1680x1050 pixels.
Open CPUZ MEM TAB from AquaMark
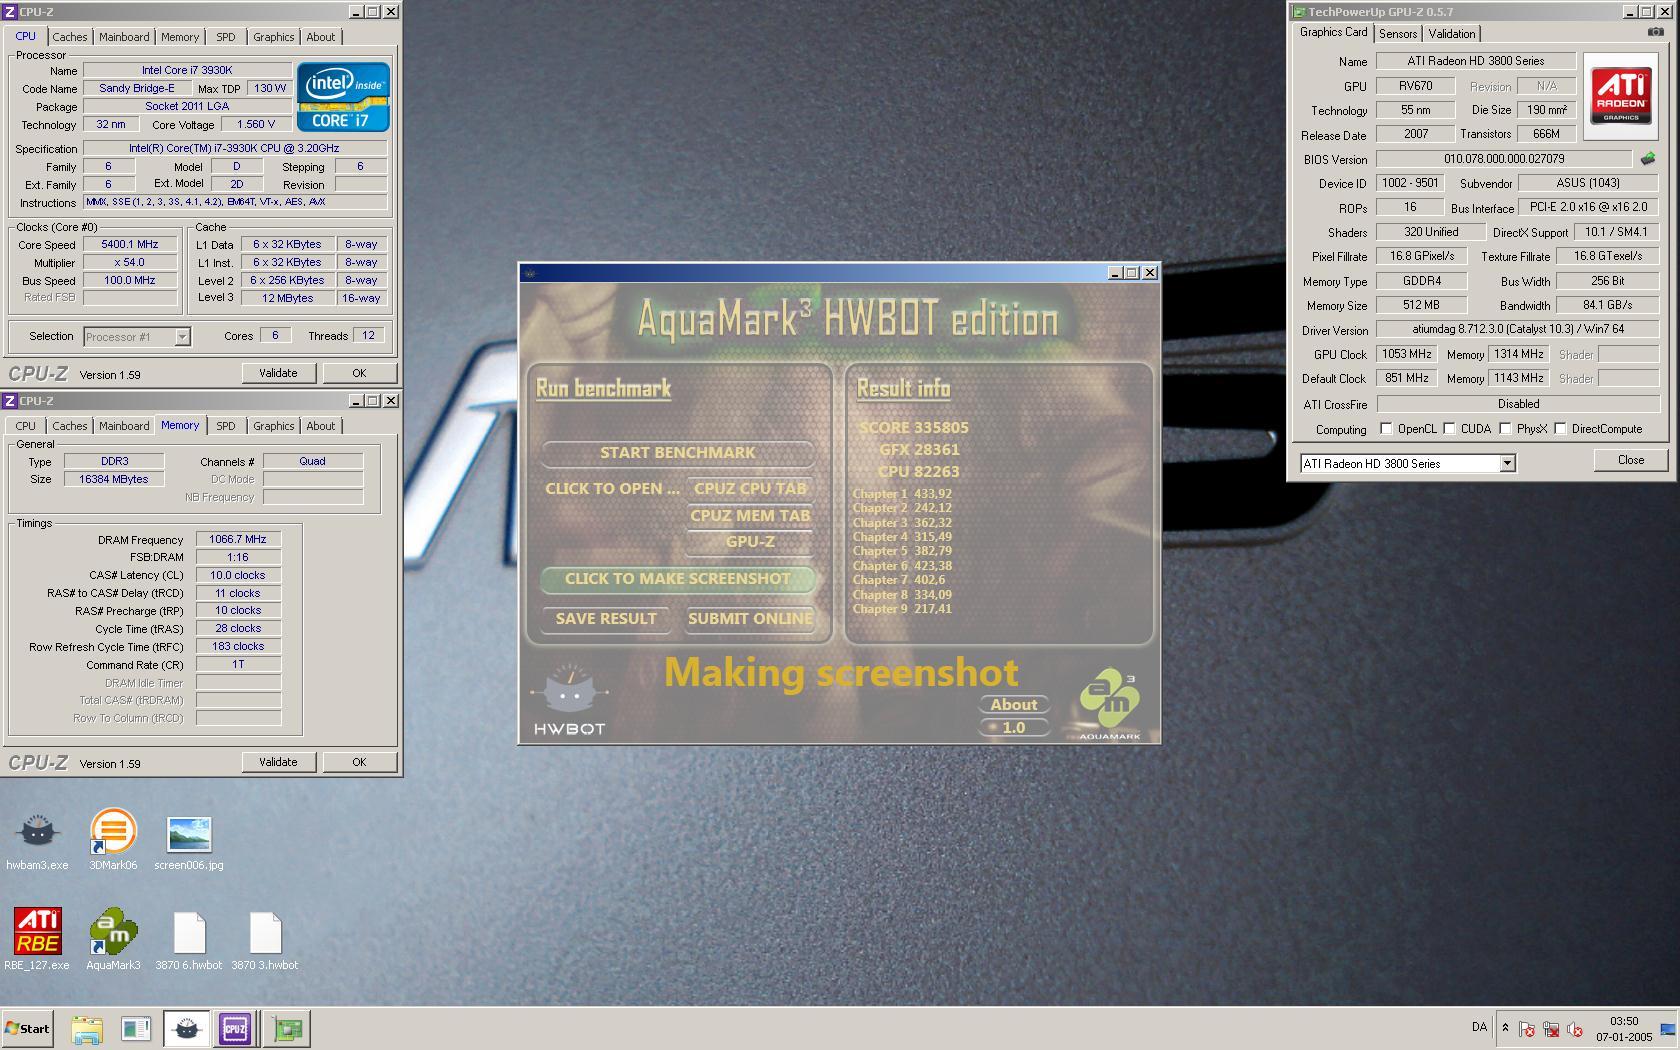tap(750, 516)
